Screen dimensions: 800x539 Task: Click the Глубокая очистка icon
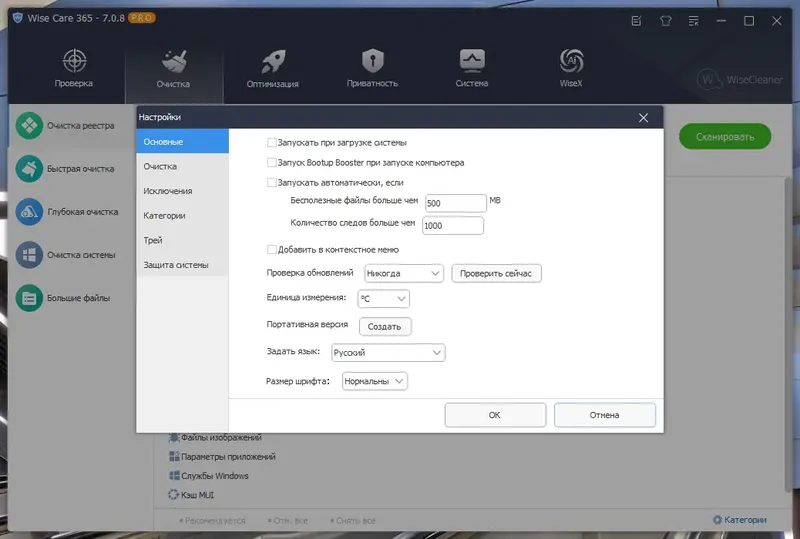pyautogui.click(x=29, y=212)
